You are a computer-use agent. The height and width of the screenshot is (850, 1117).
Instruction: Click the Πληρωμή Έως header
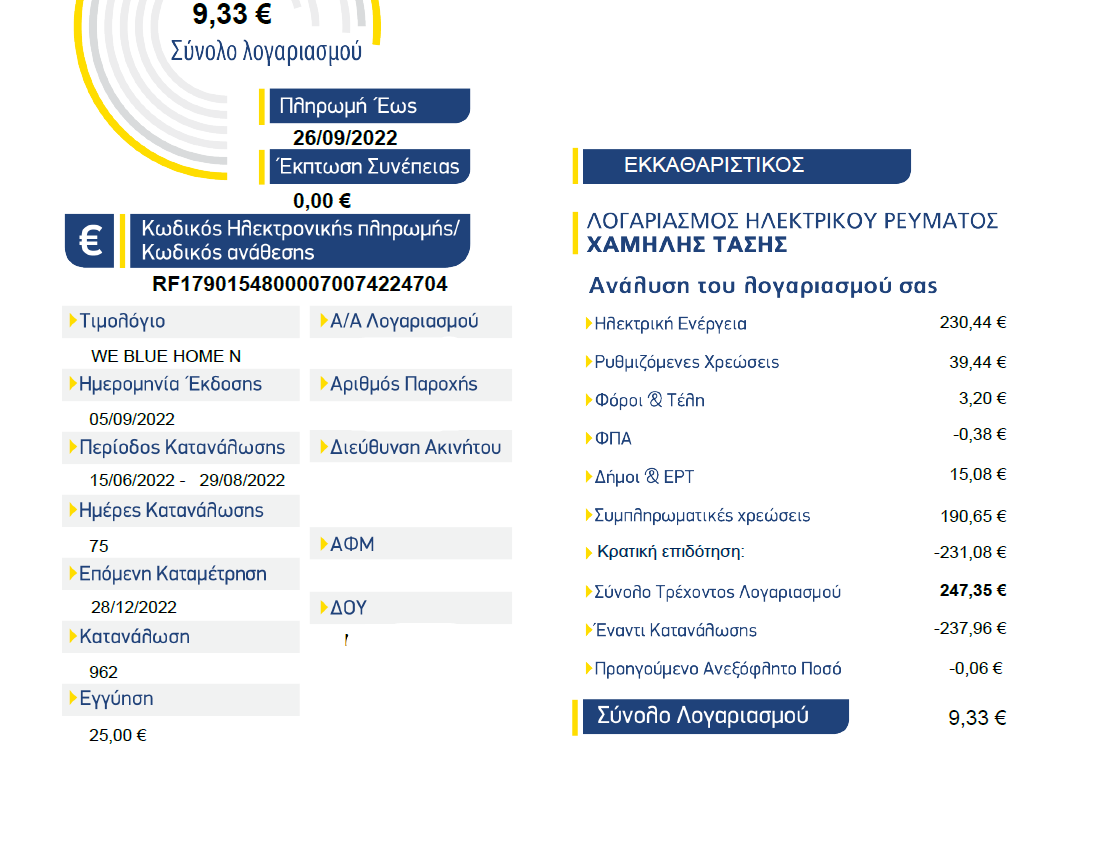click(369, 106)
